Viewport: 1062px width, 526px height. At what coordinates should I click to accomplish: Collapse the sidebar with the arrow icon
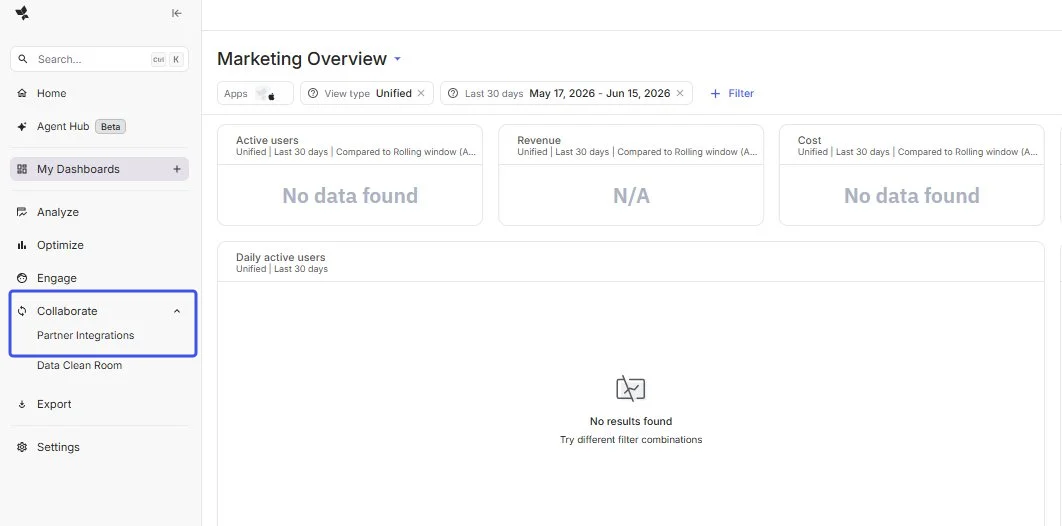(177, 13)
